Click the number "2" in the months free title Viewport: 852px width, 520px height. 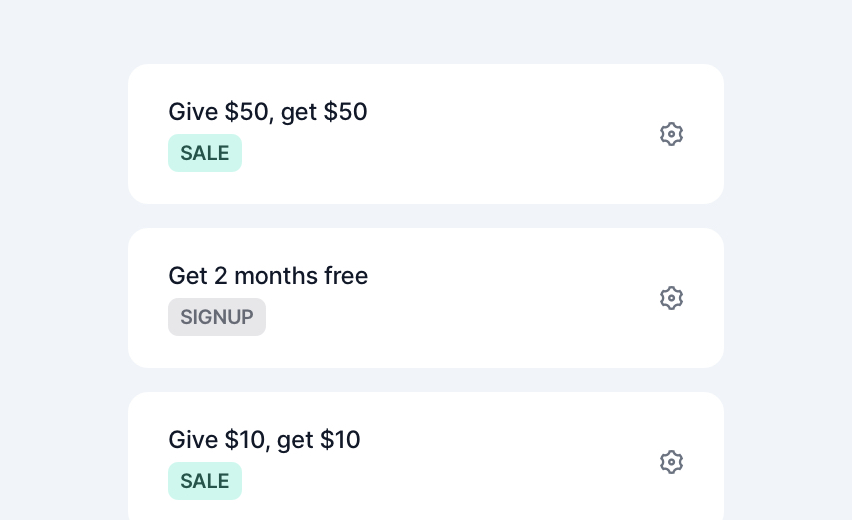click(221, 276)
